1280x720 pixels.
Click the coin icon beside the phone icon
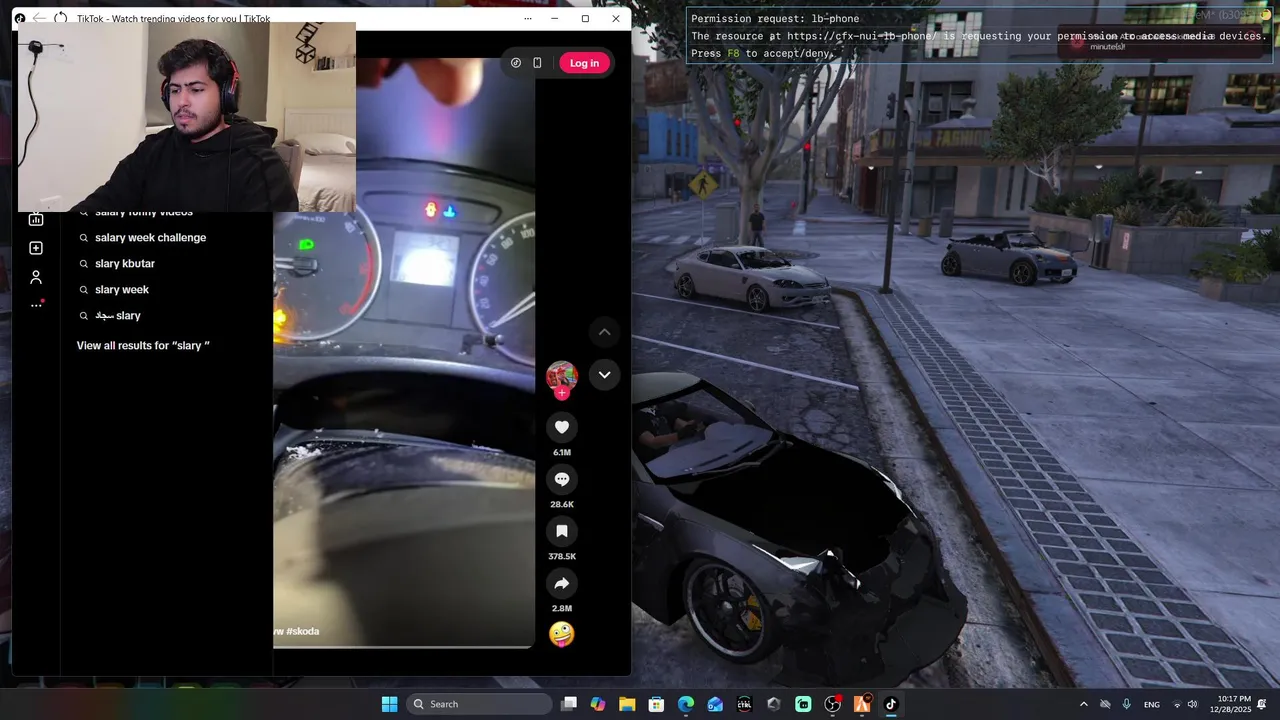pyautogui.click(x=516, y=63)
